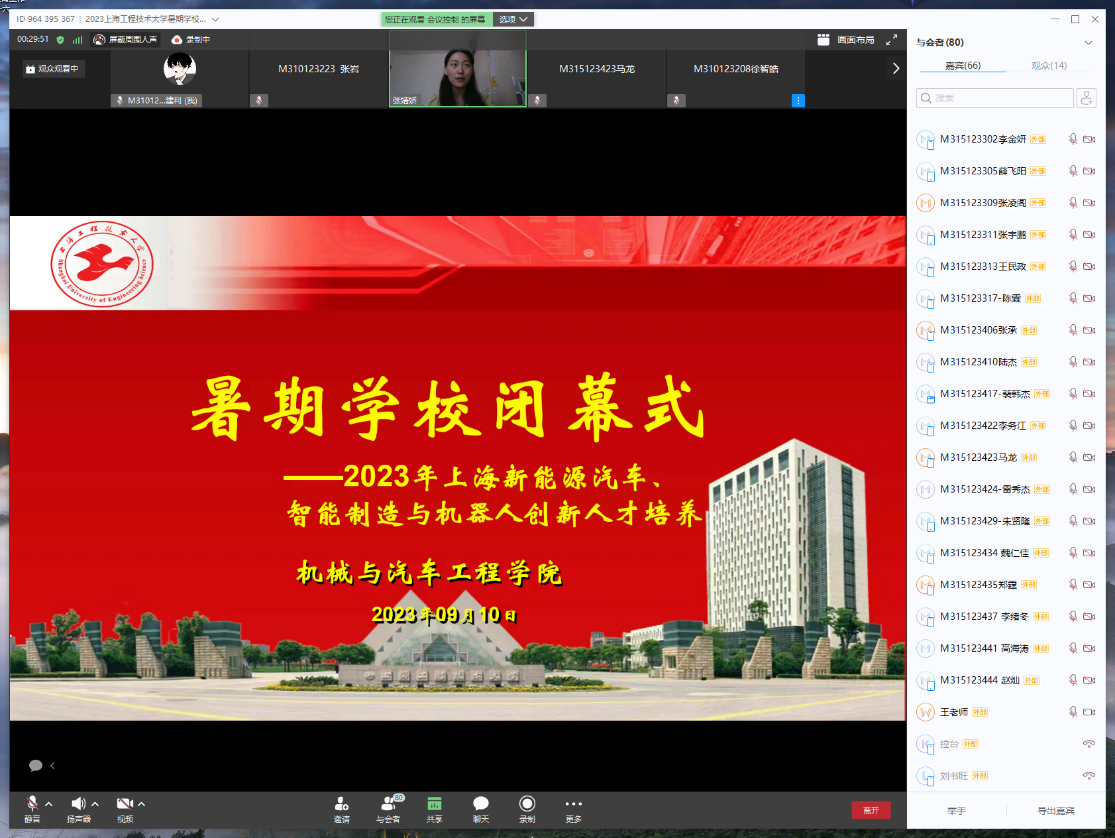Click the 共享 (Share screen) icon
Screen dimensions: 1115x838
(434, 805)
